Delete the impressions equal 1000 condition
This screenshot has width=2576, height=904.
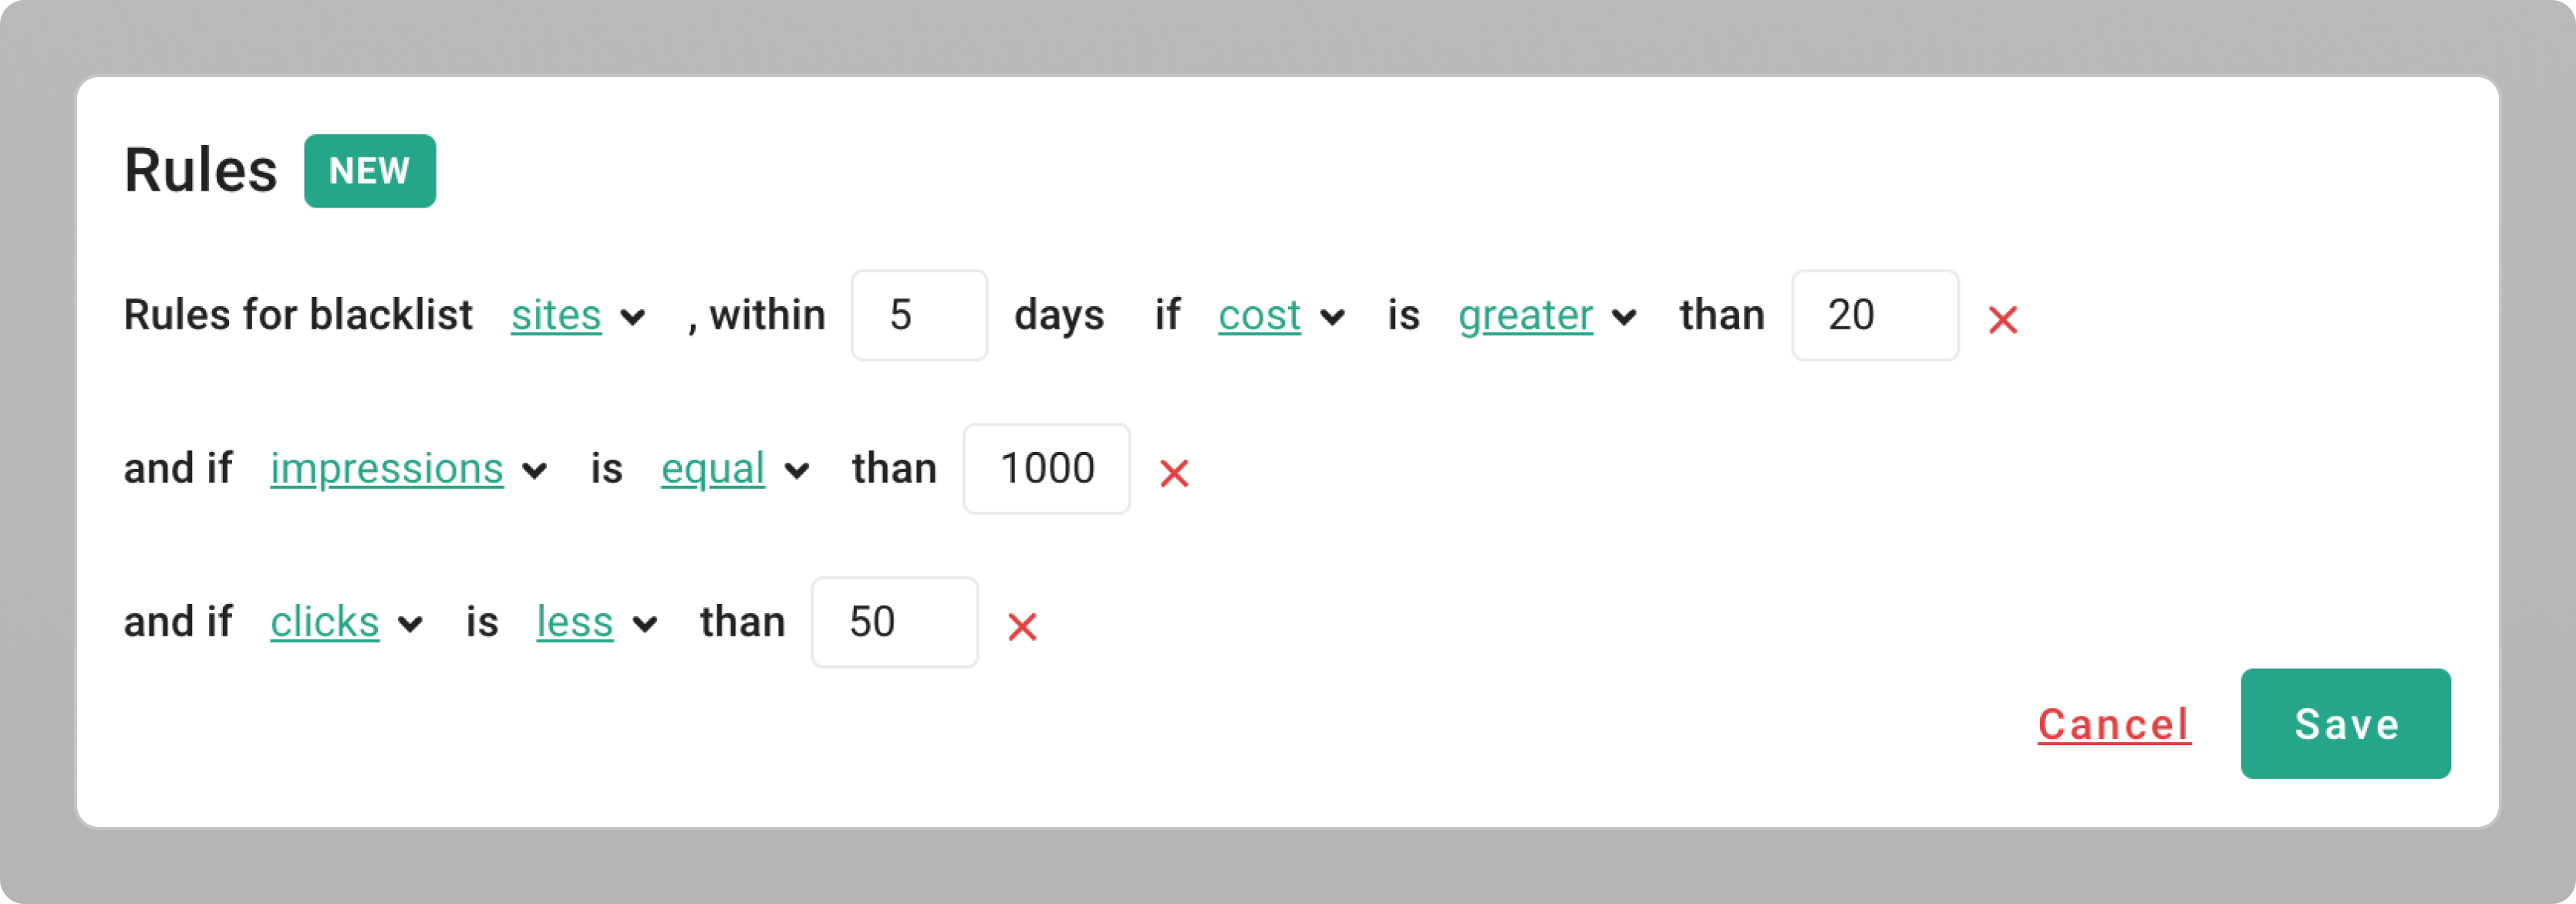(1173, 473)
